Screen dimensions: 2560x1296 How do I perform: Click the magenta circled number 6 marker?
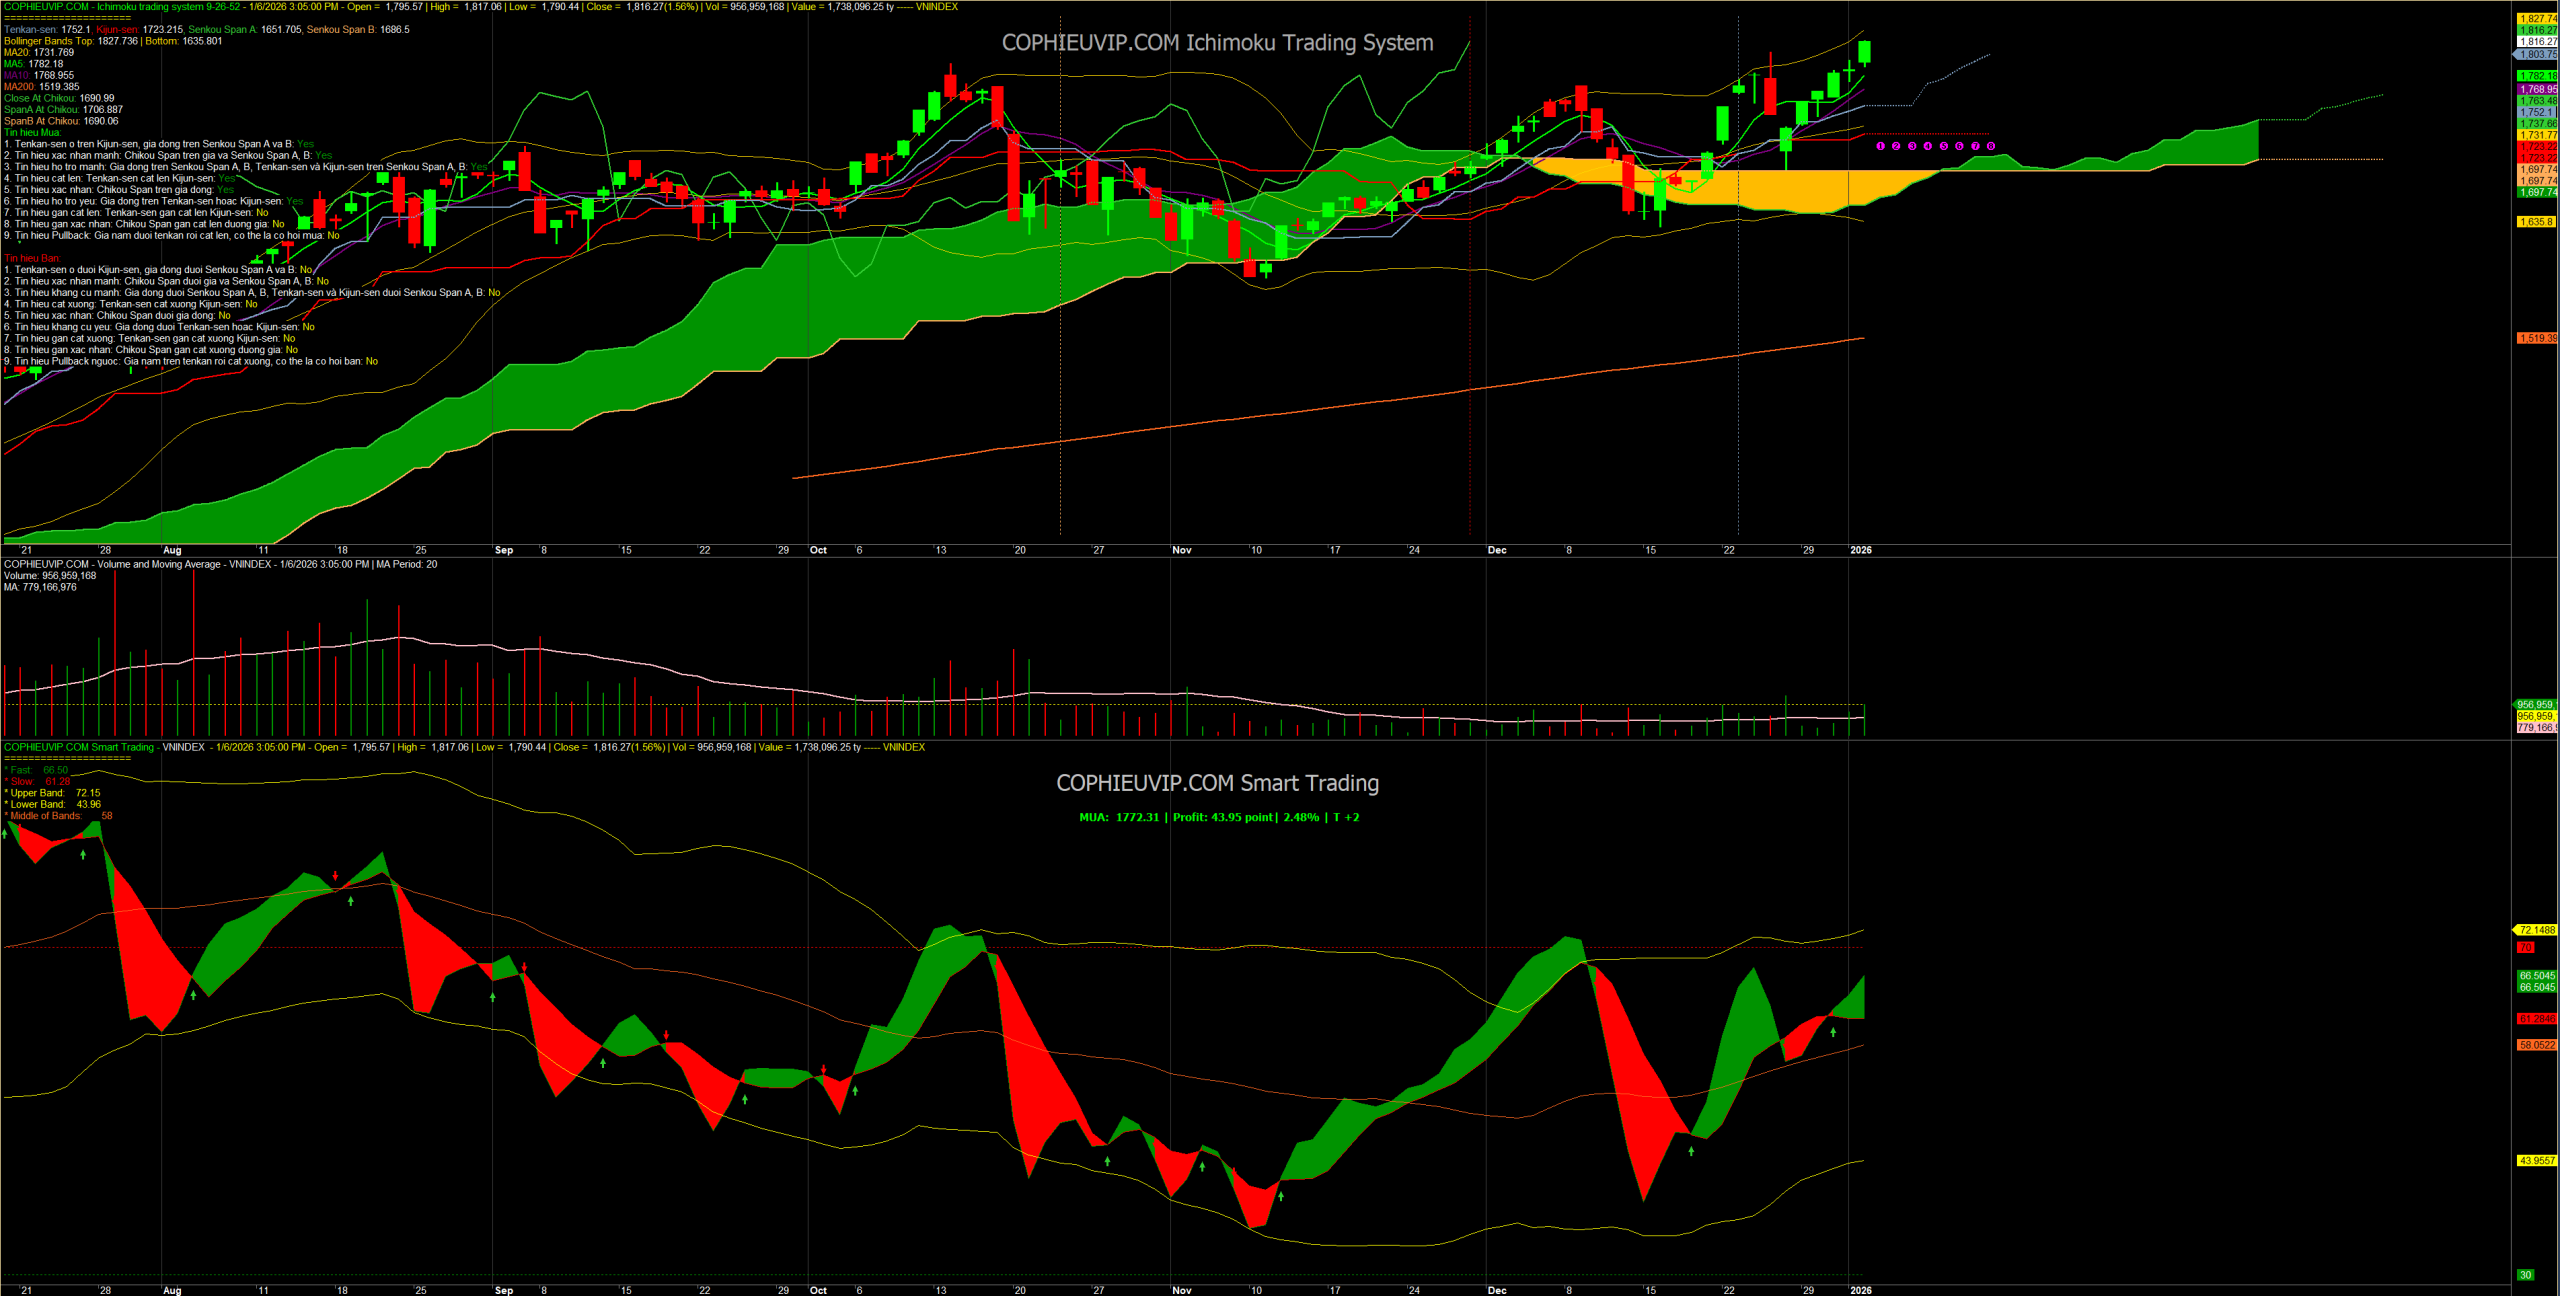[x=1959, y=146]
